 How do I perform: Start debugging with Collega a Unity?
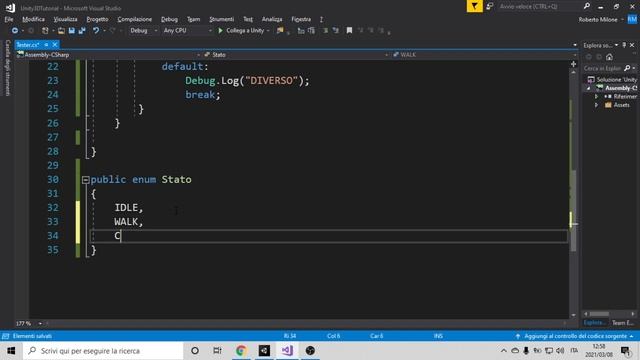[241, 31]
